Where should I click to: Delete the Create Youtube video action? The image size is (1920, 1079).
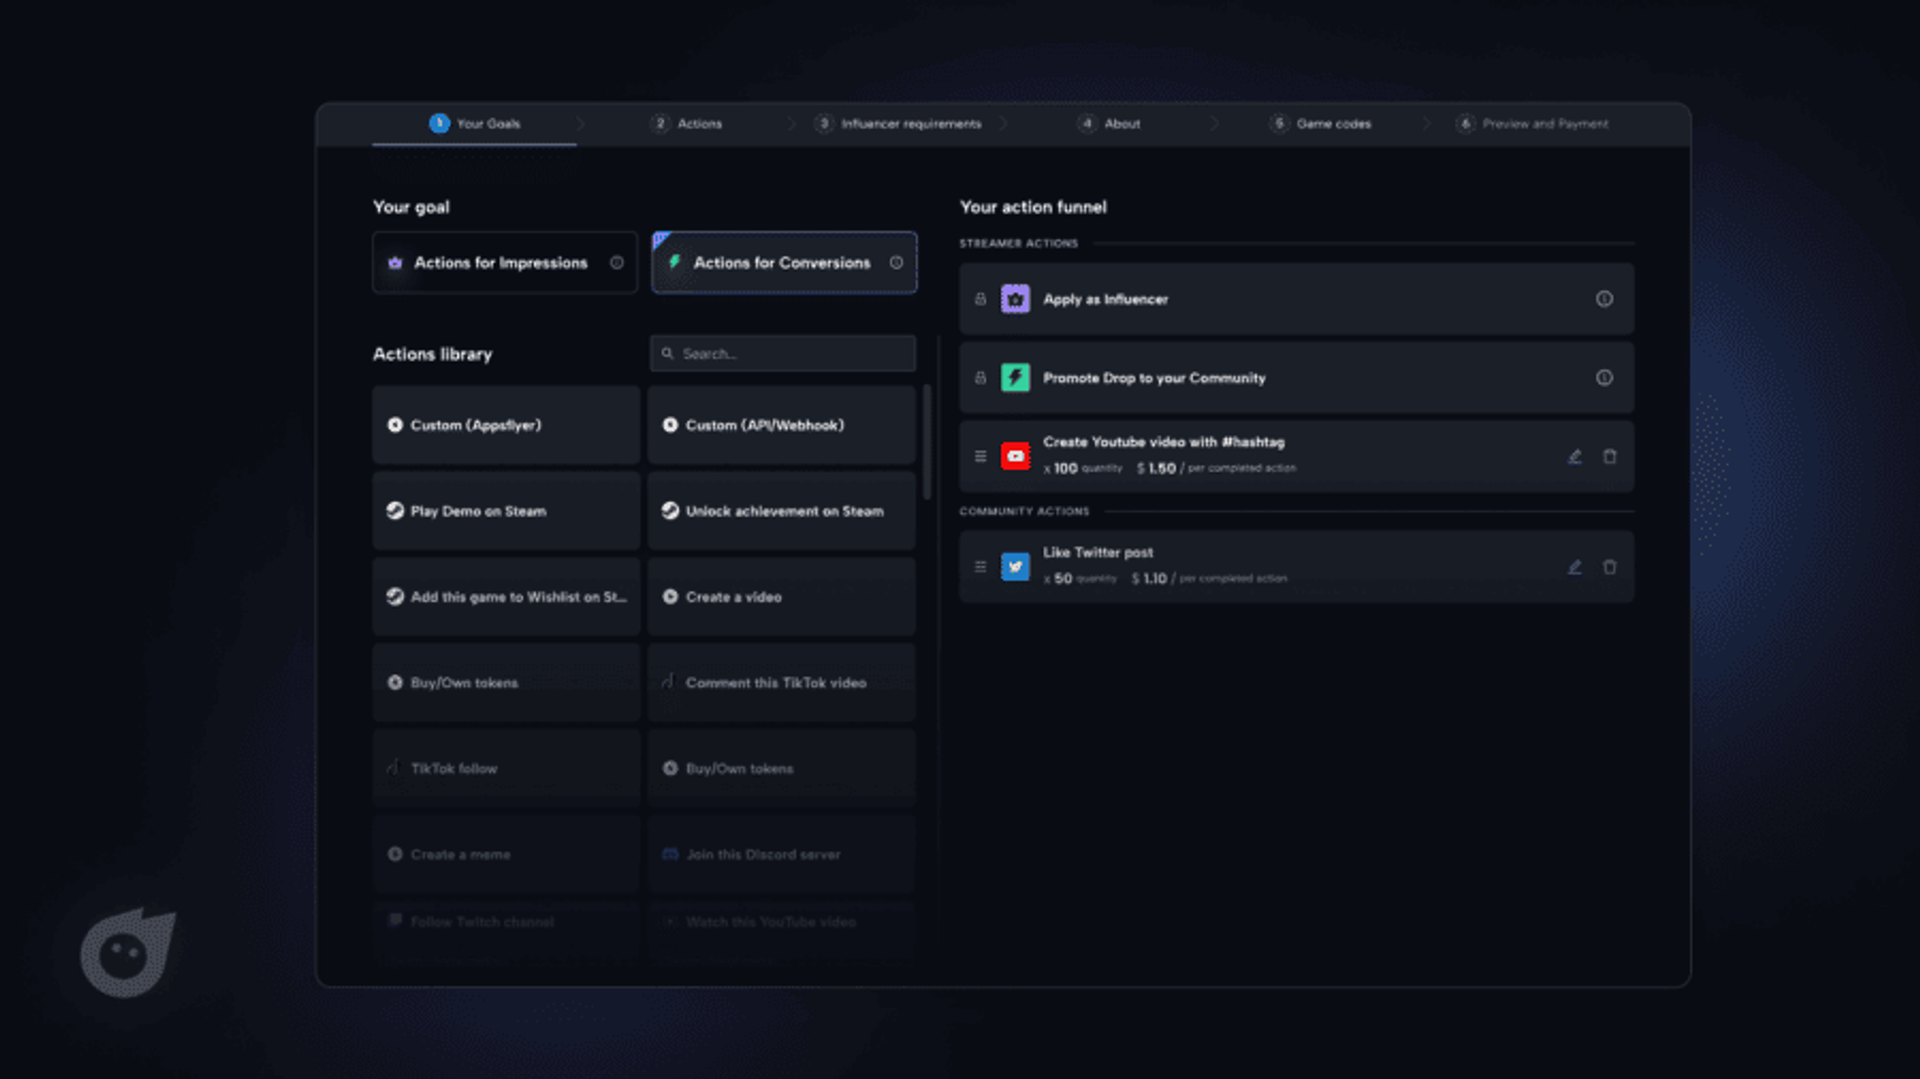pos(1610,456)
